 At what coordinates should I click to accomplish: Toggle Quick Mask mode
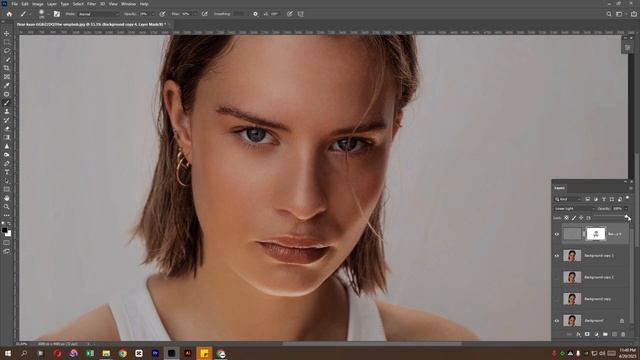tap(7, 243)
